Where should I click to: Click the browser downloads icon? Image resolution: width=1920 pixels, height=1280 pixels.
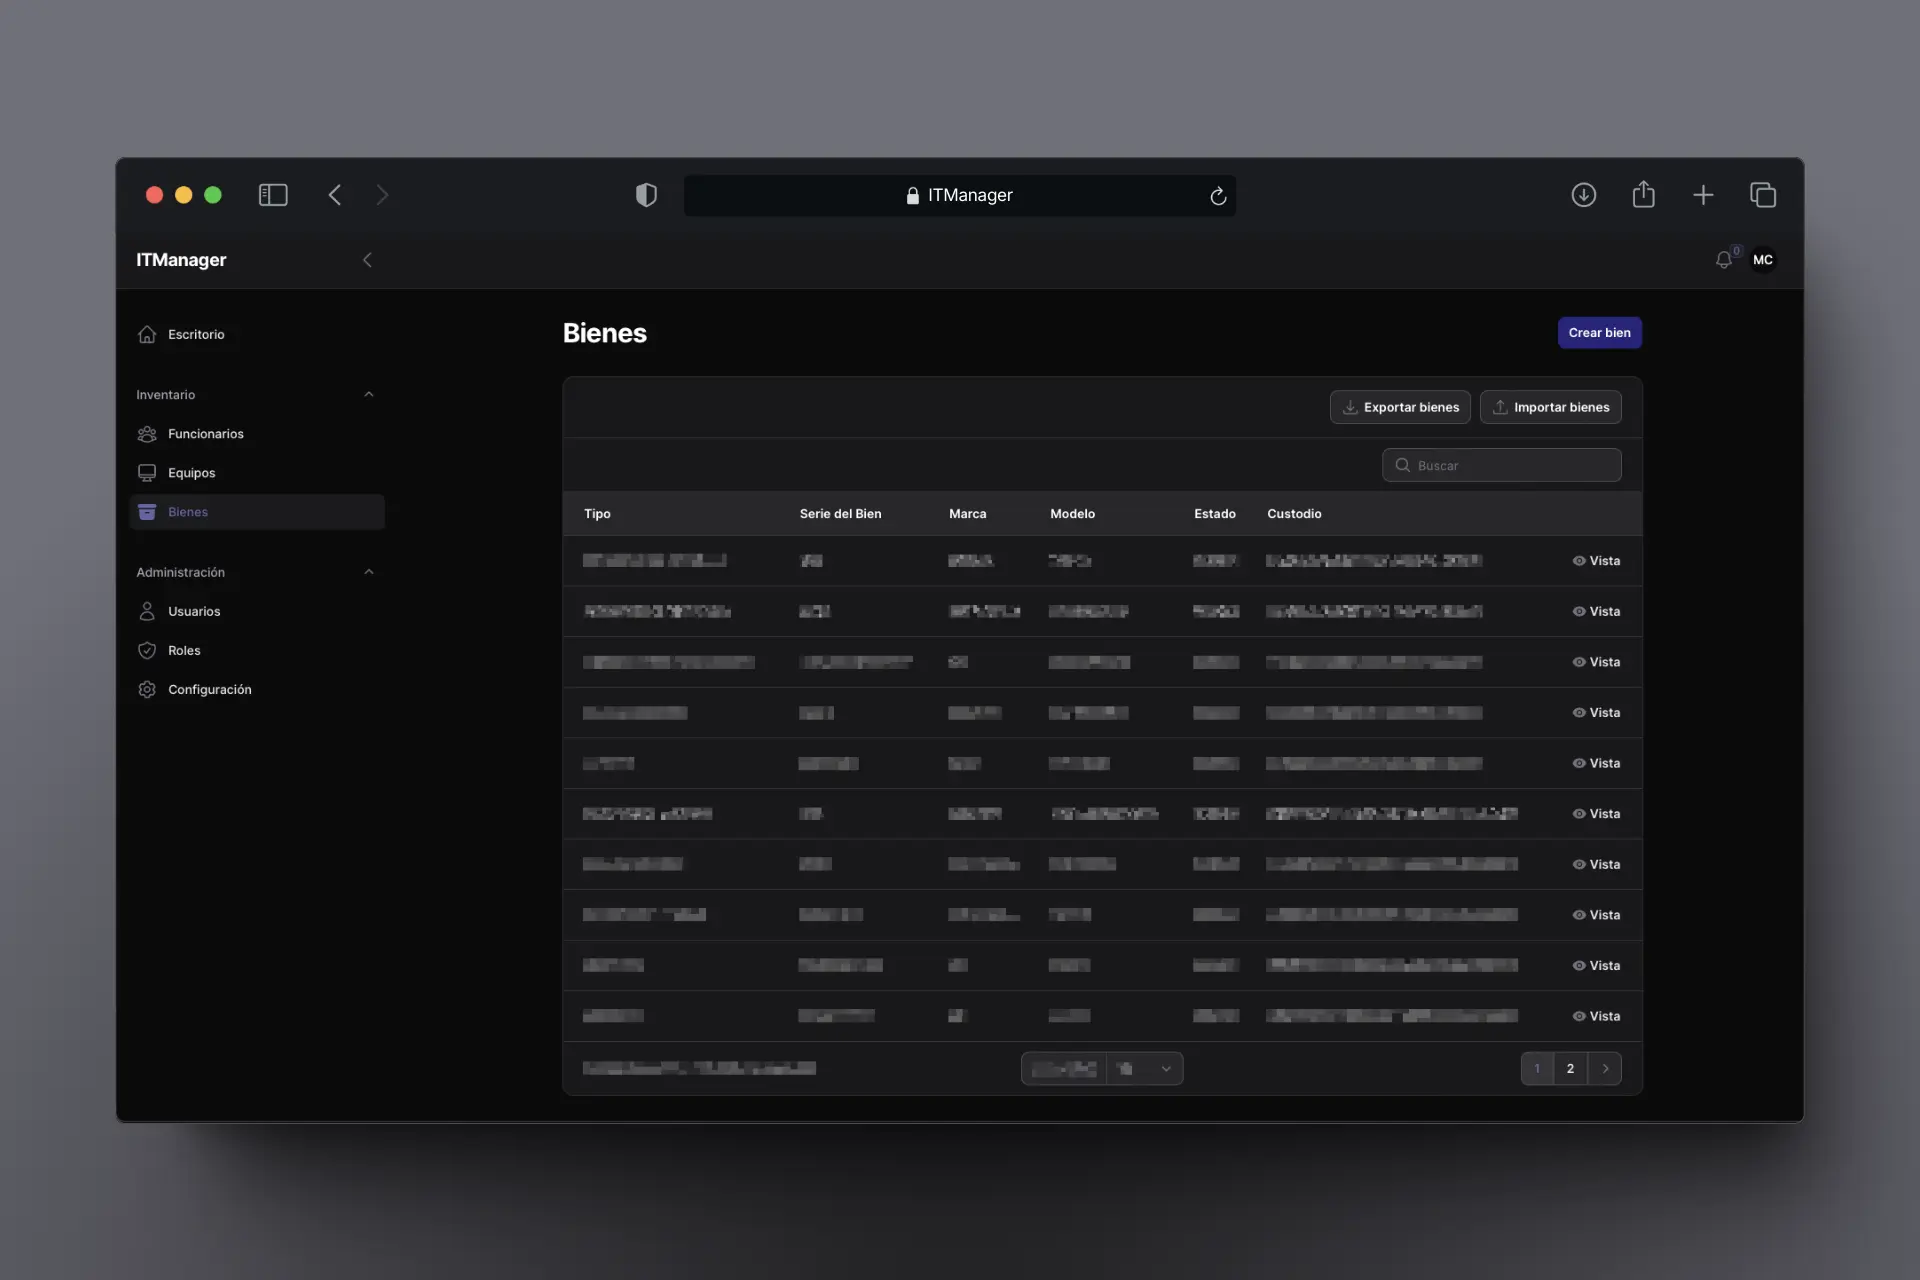[1583, 195]
